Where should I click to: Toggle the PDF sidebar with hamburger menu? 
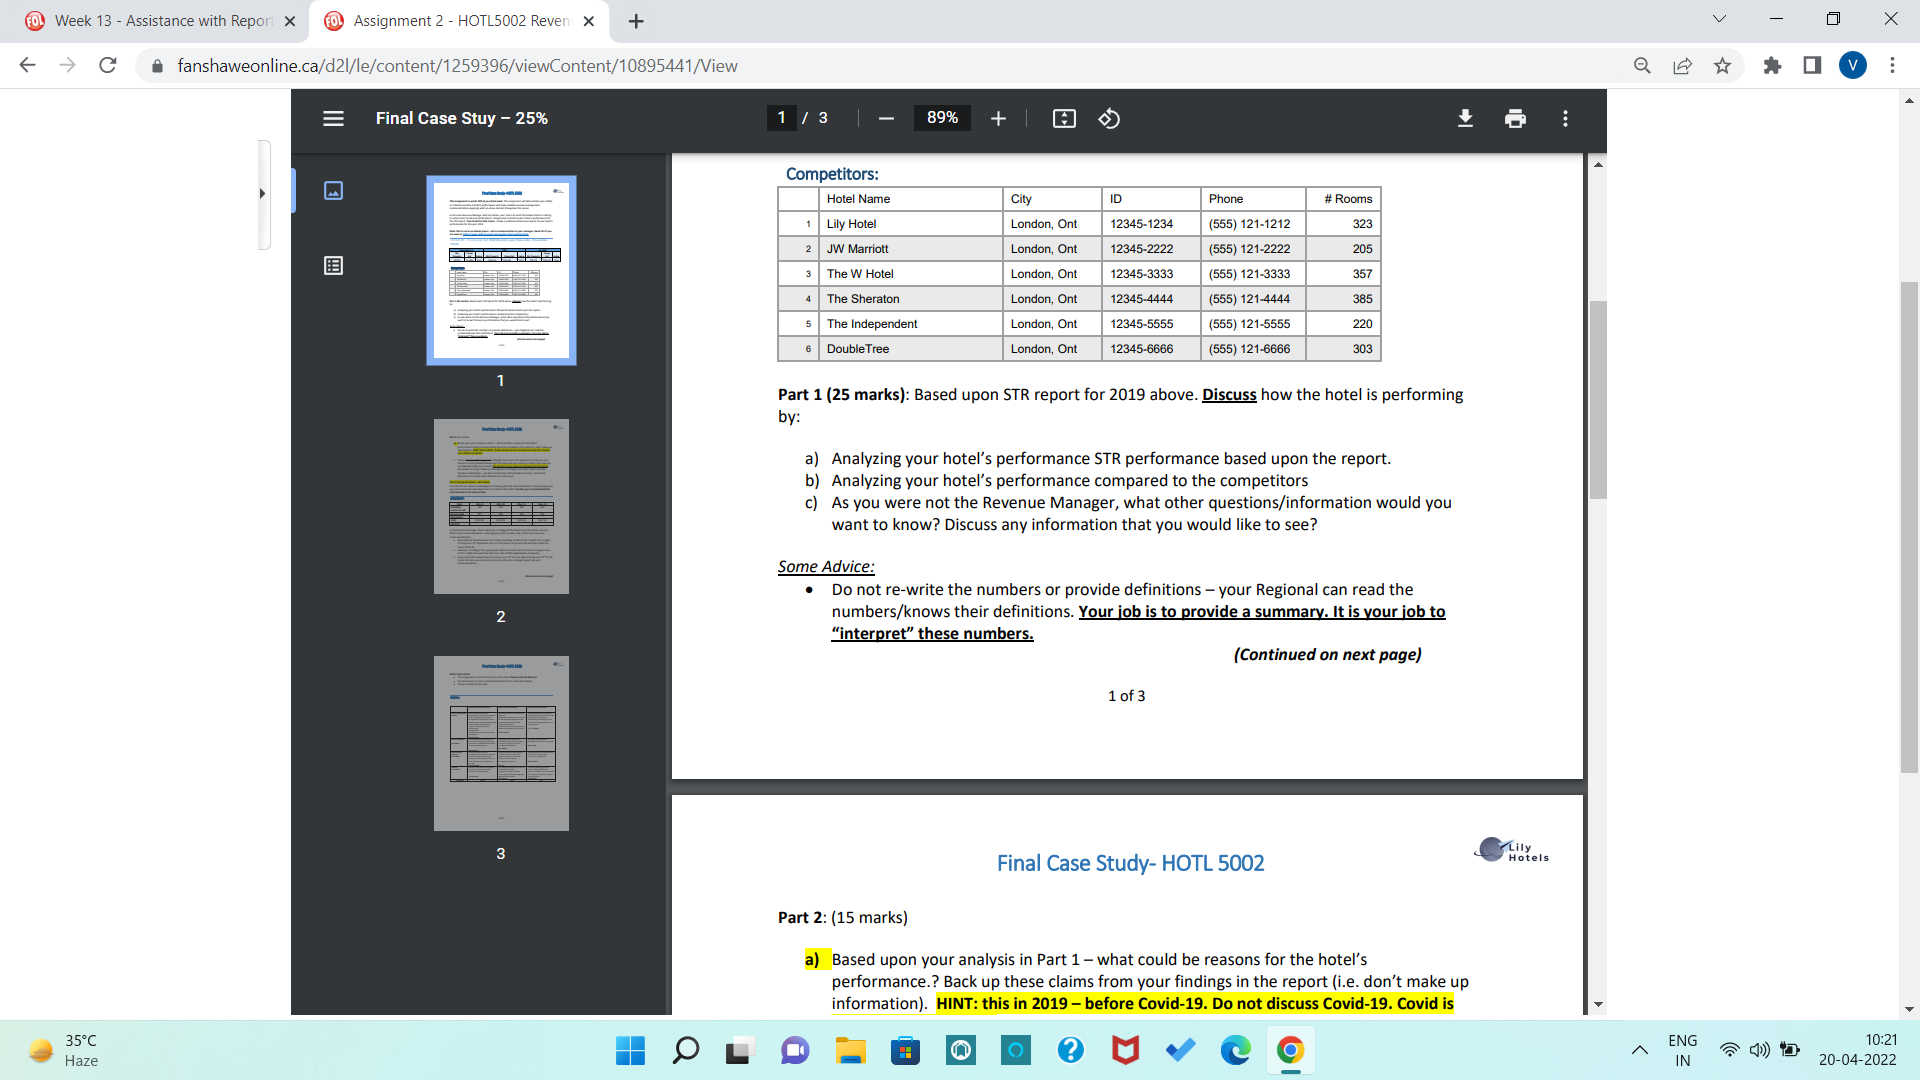333,118
